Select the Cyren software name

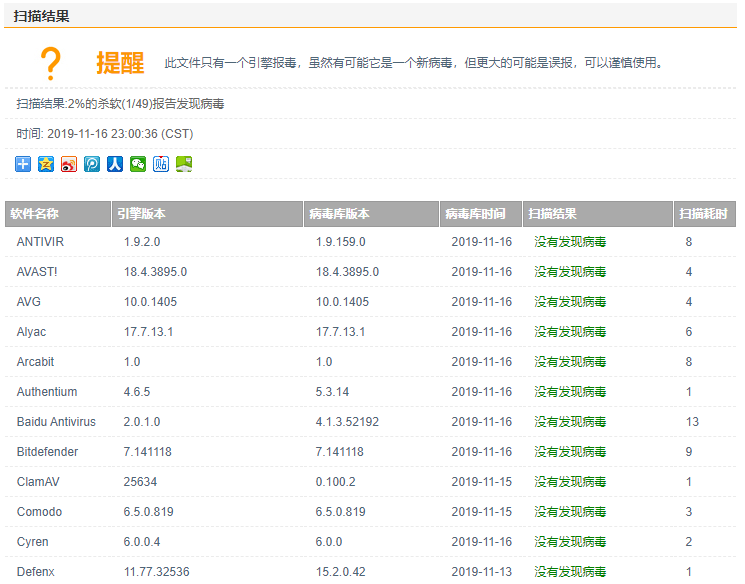pyautogui.click(x=32, y=542)
